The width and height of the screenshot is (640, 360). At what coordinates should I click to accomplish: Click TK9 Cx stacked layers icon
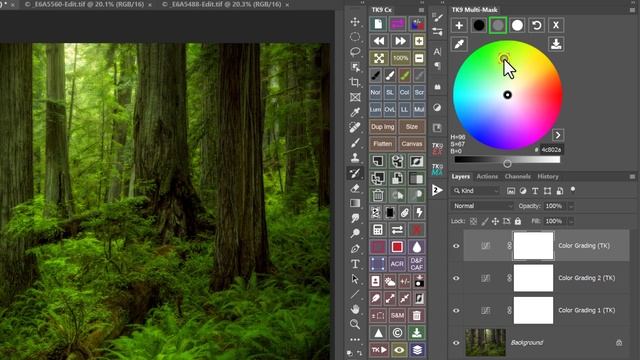(416, 350)
